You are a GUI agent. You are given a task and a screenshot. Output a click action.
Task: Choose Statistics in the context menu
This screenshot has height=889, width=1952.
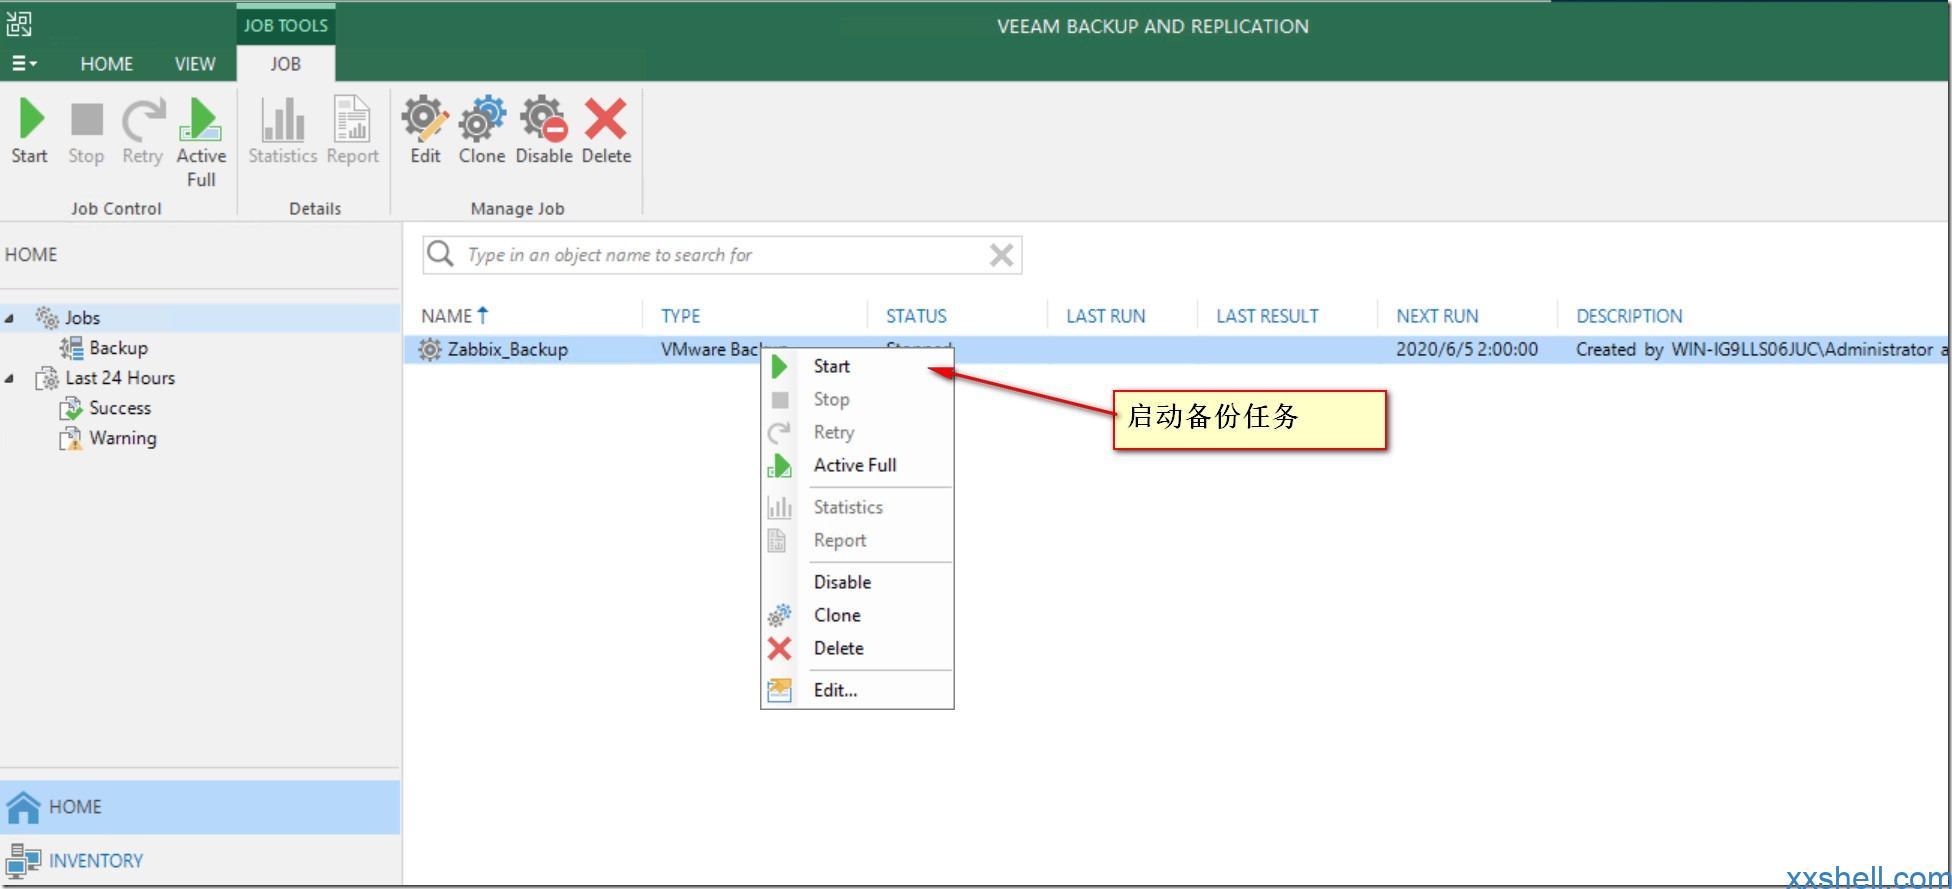click(857, 507)
